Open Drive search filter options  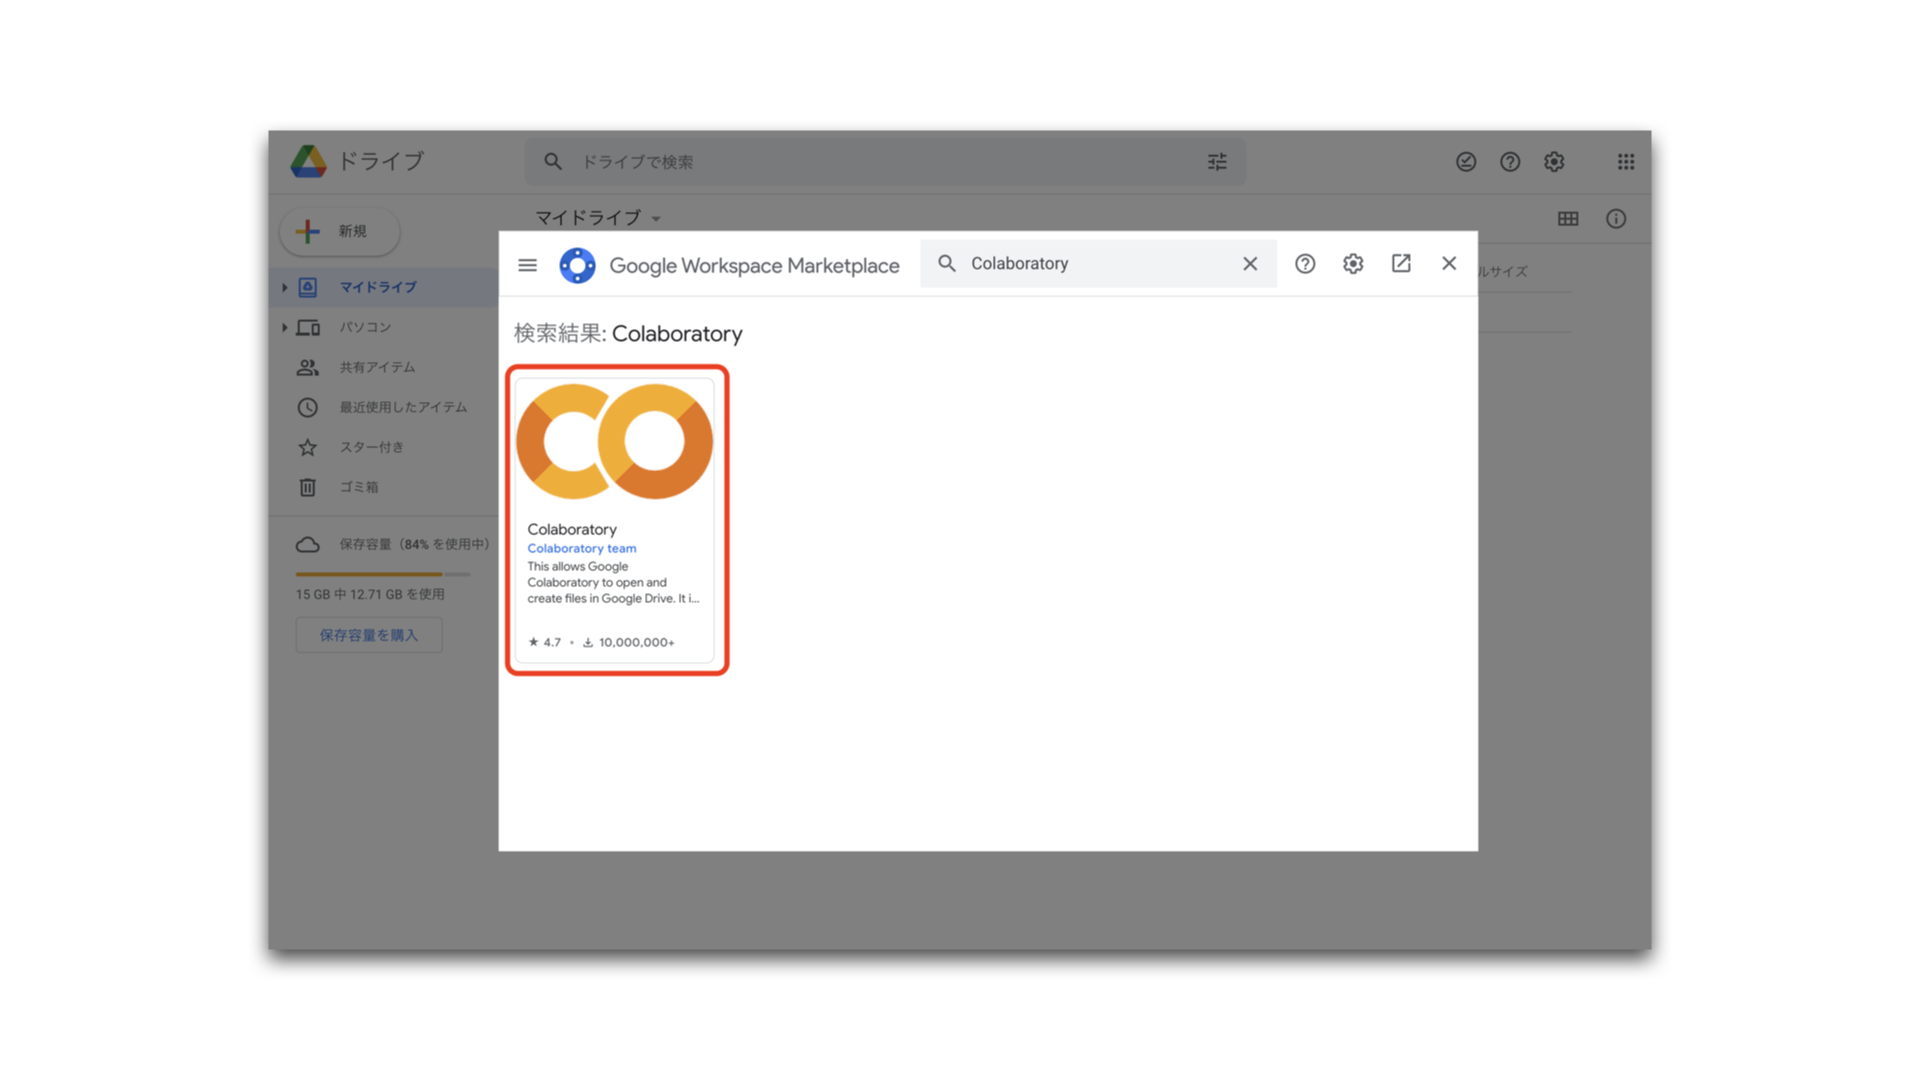(x=1217, y=161)
